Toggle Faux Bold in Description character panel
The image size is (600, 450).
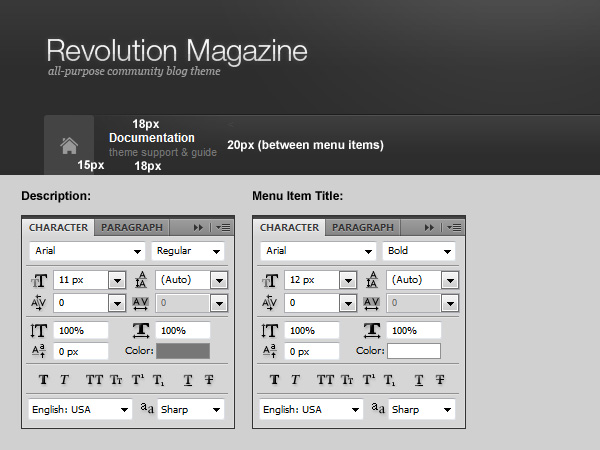point(43,380)
